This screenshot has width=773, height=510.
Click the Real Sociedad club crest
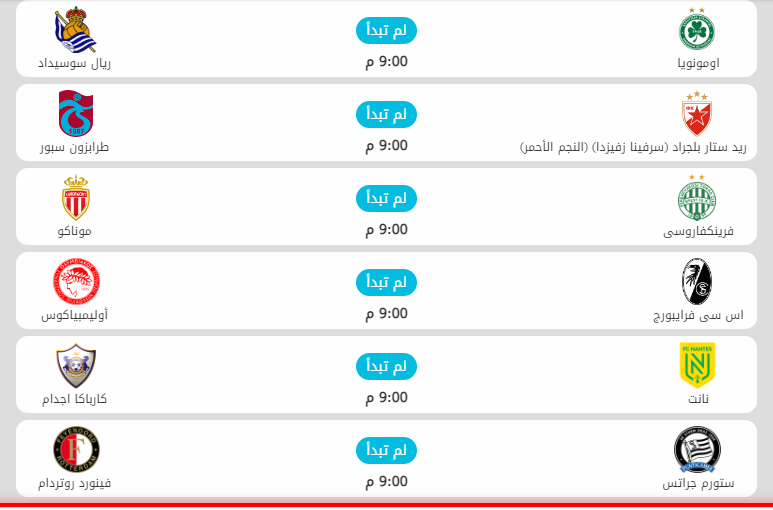(x=75, y=29)
